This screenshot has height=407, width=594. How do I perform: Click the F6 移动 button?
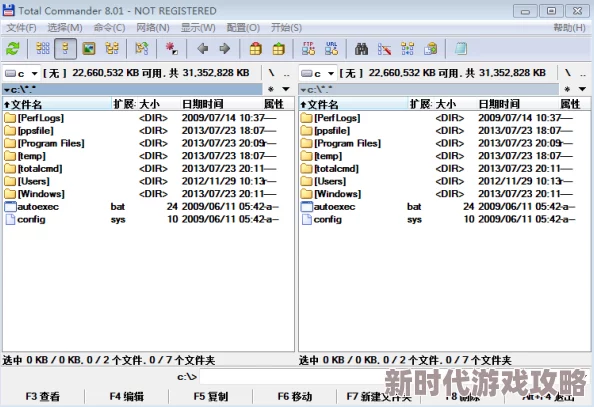point(295,397)
